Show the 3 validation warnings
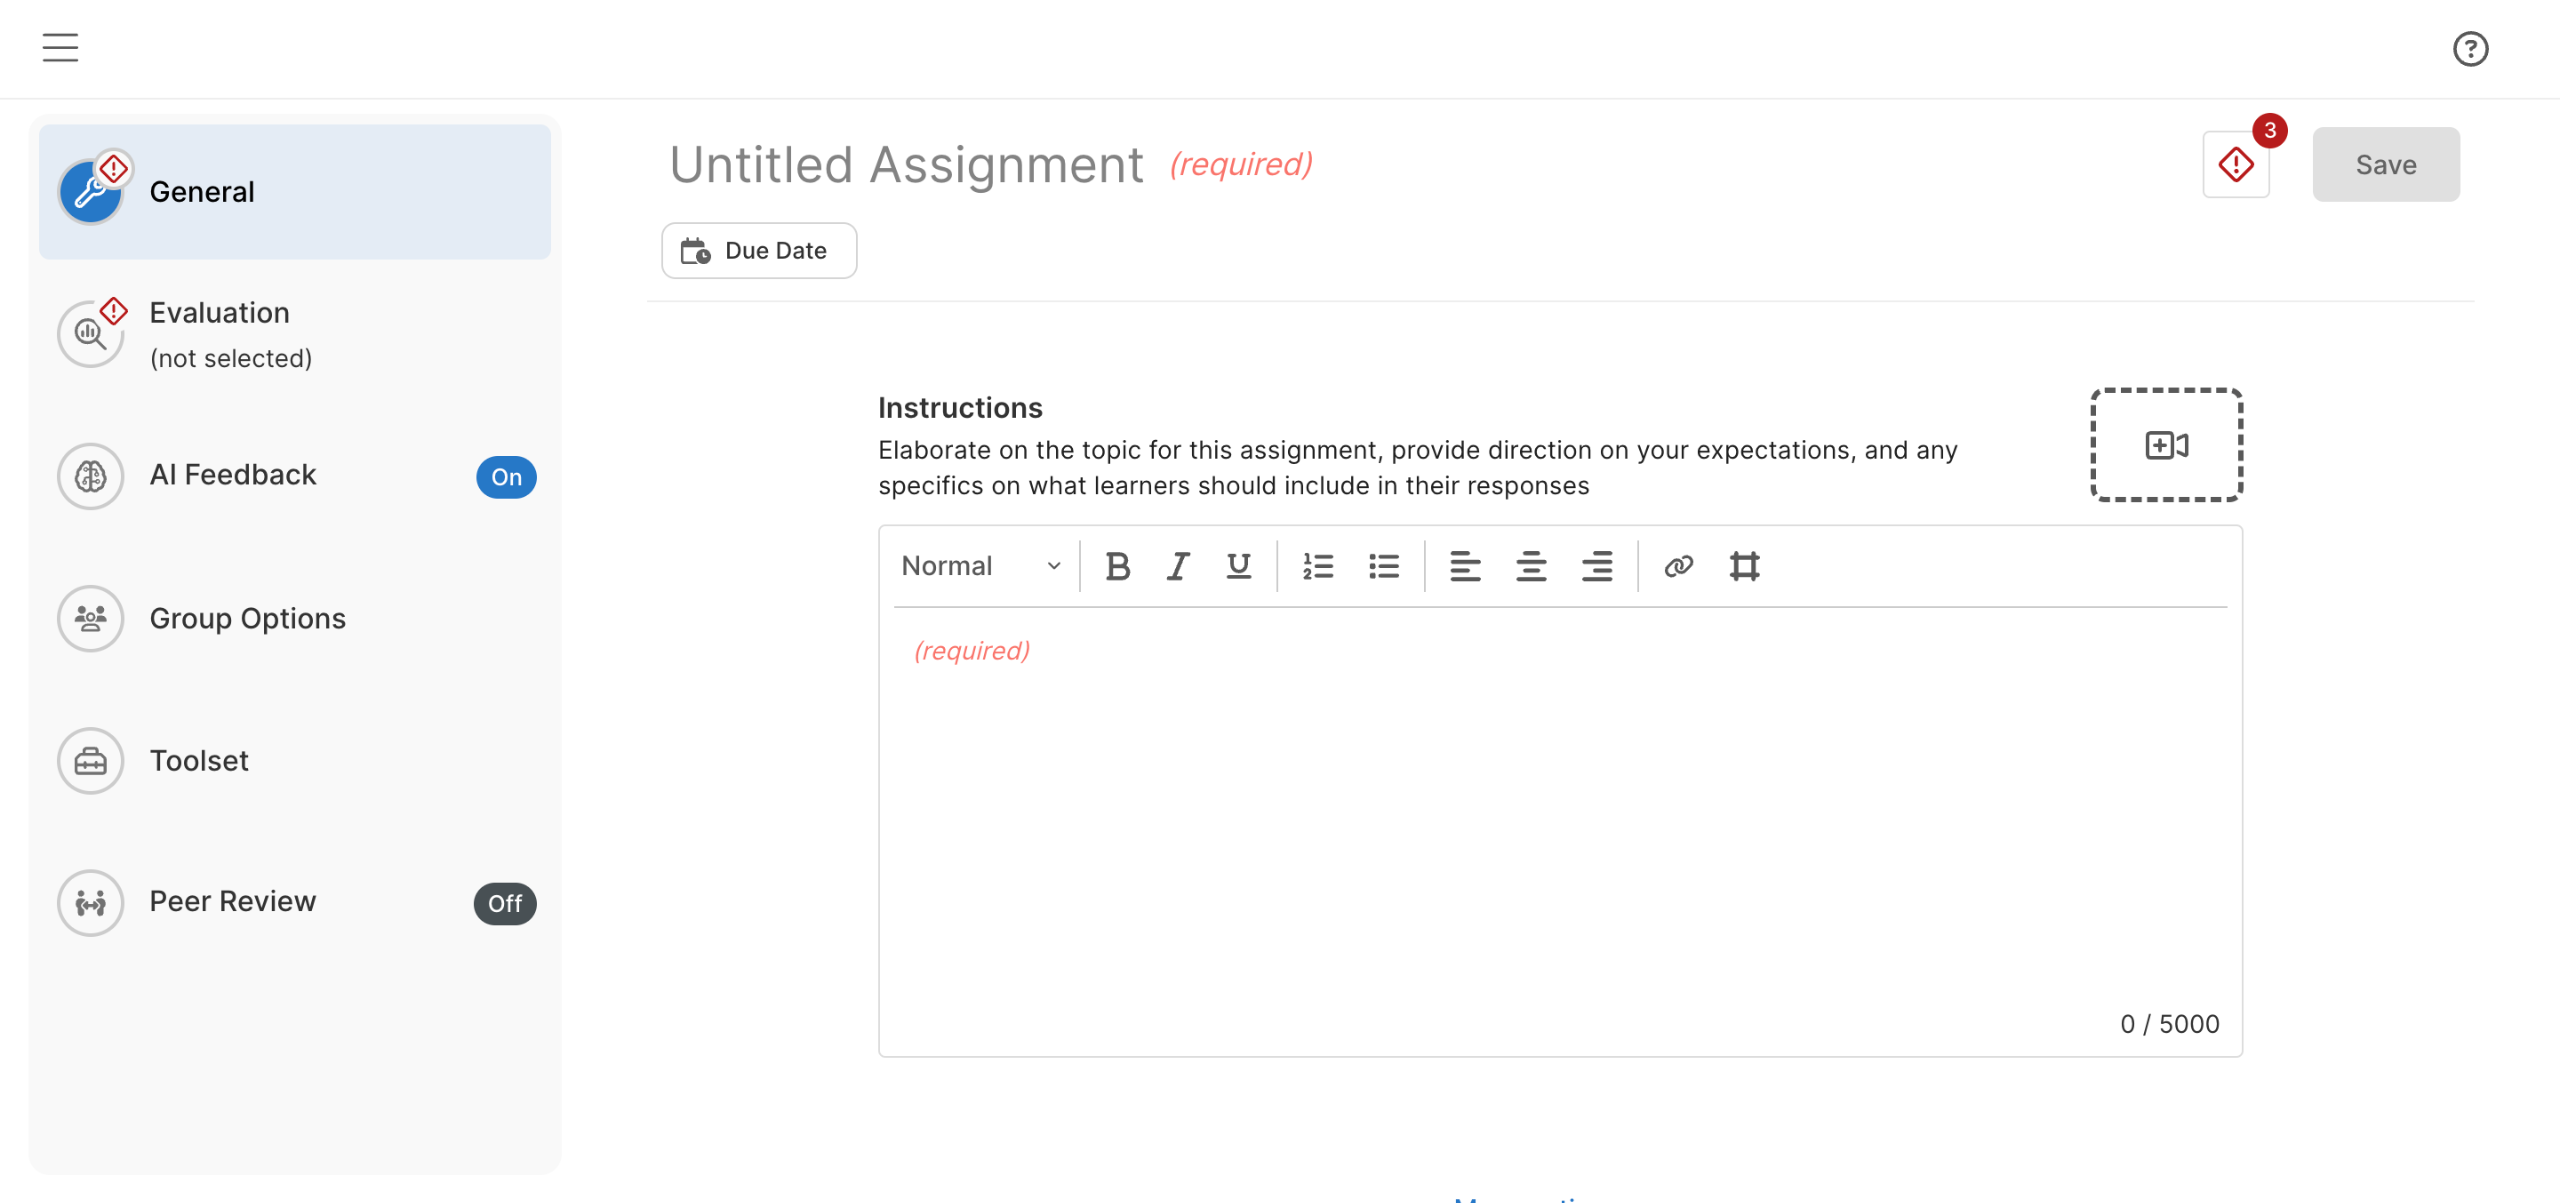 click(2236, 165)
